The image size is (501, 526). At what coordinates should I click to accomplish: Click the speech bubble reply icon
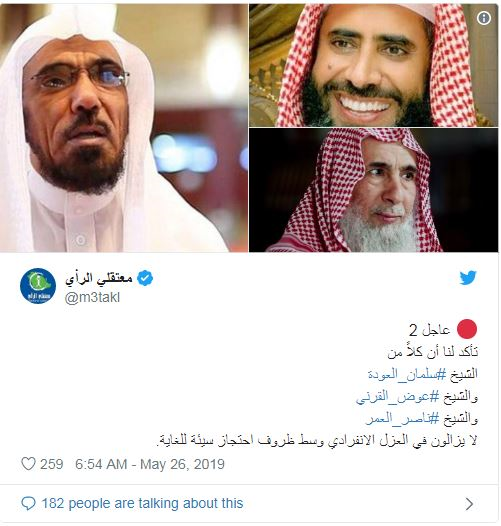(x=28, y=504)
